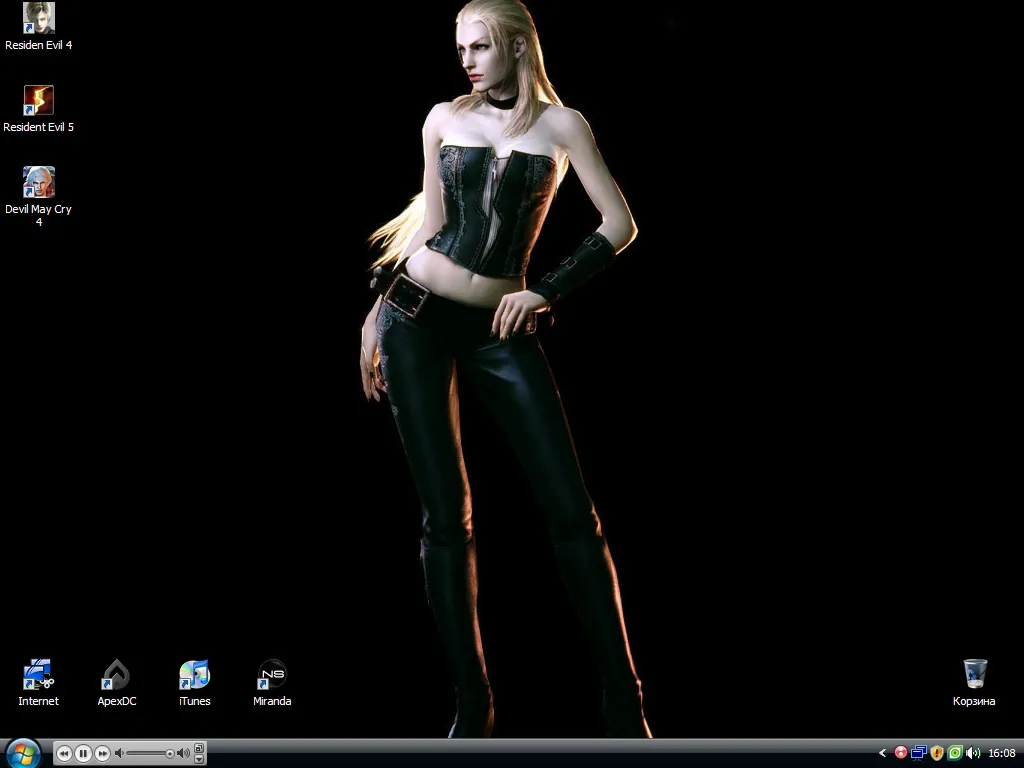Viewport: 1024px width, 768px height.
Task: Select the iTunes desktop icon
Action: (x=195, y=682)
